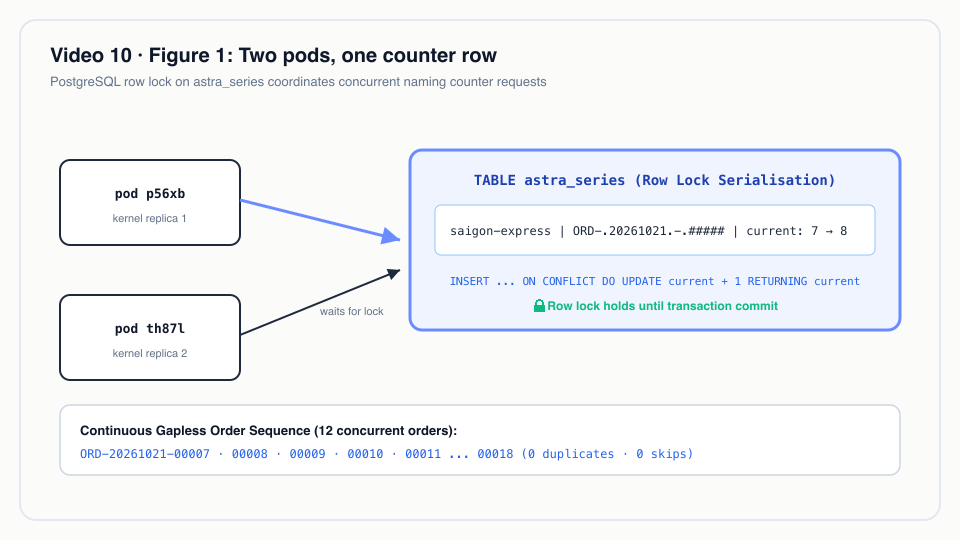Screen dimensions: 960x540
Task: Click the 'kernel replica 2' label
Action: tap(150, 353)
